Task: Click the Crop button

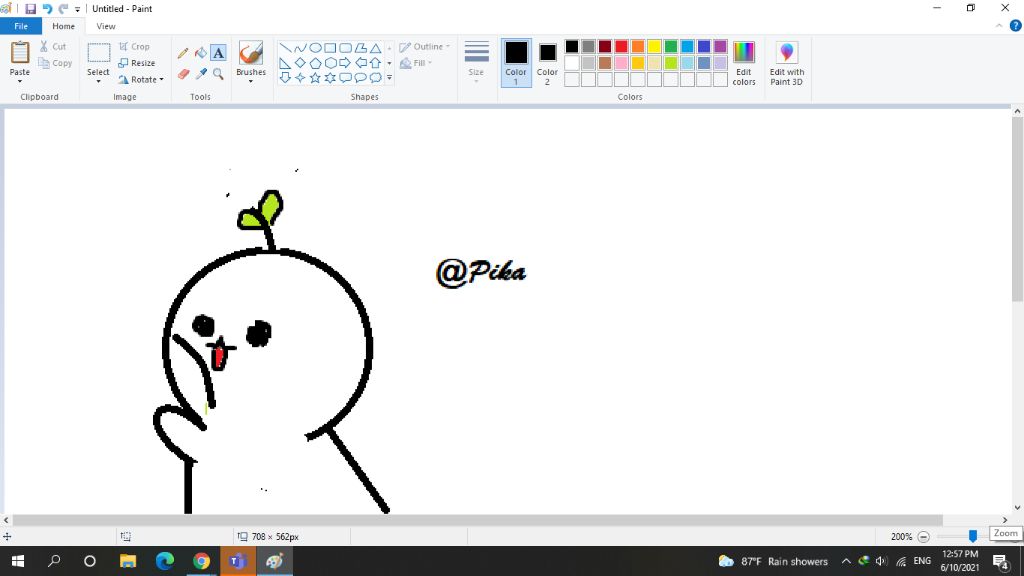Action: [135, 46]
